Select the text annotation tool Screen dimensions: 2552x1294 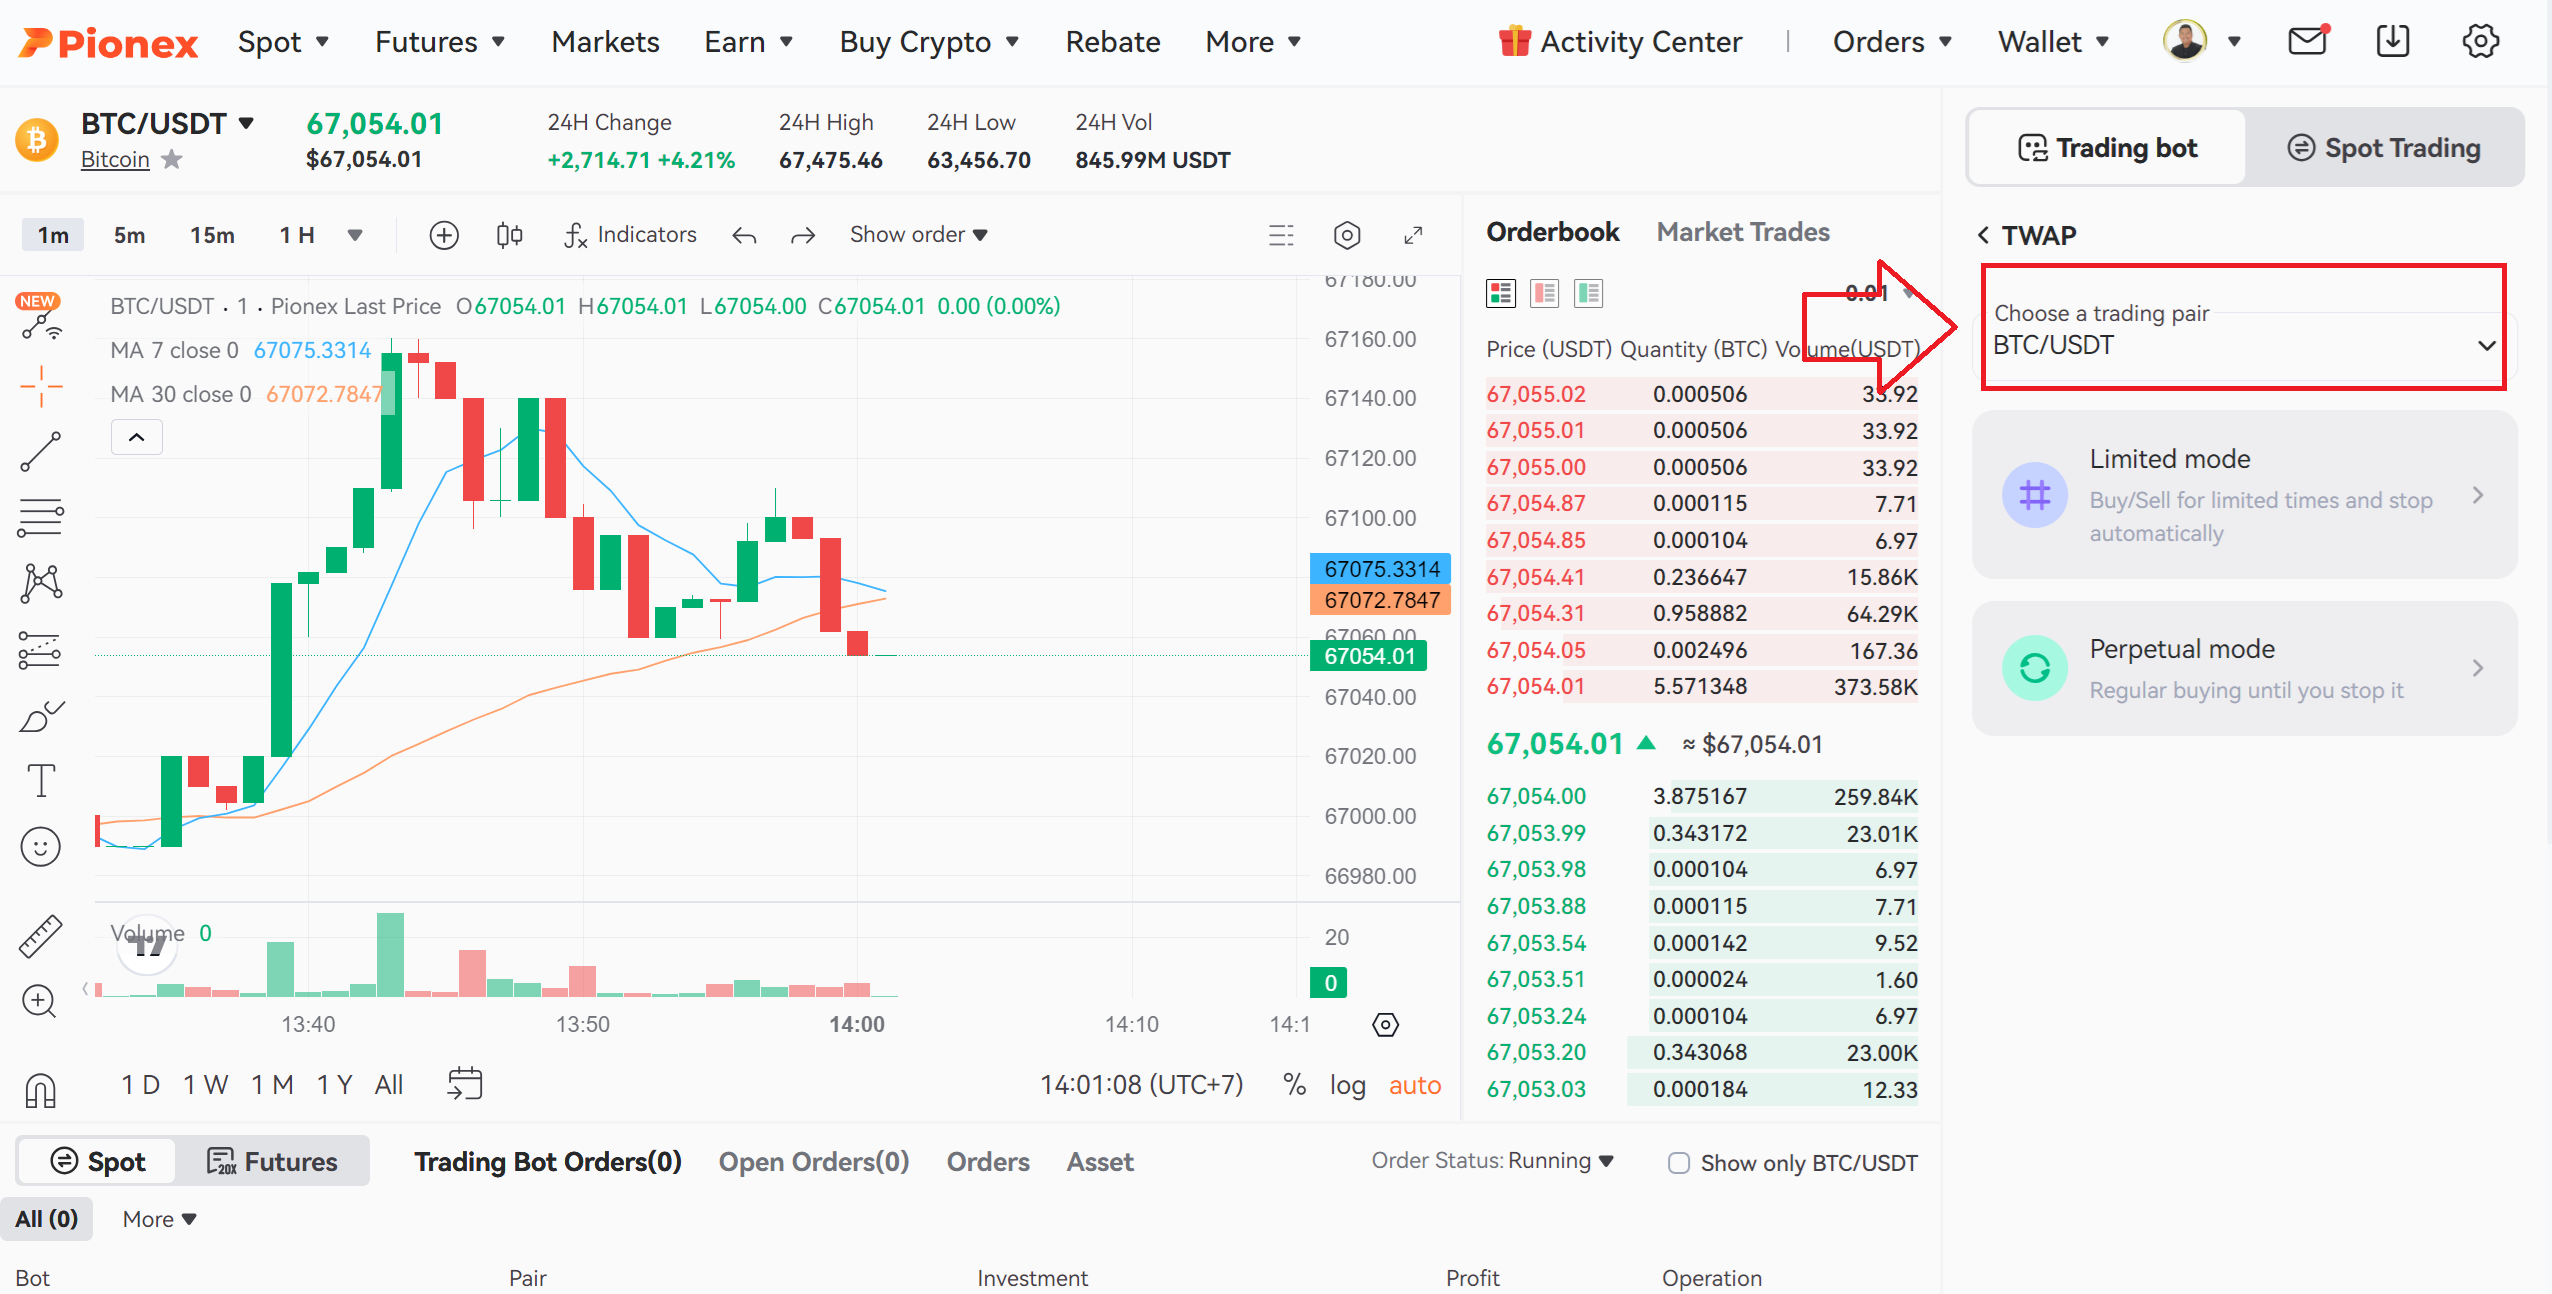[x=41, y=781]
